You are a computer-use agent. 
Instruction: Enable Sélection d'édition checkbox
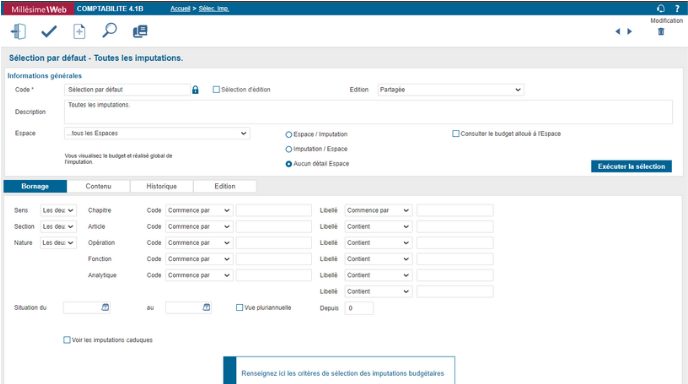tap(216, 90)
